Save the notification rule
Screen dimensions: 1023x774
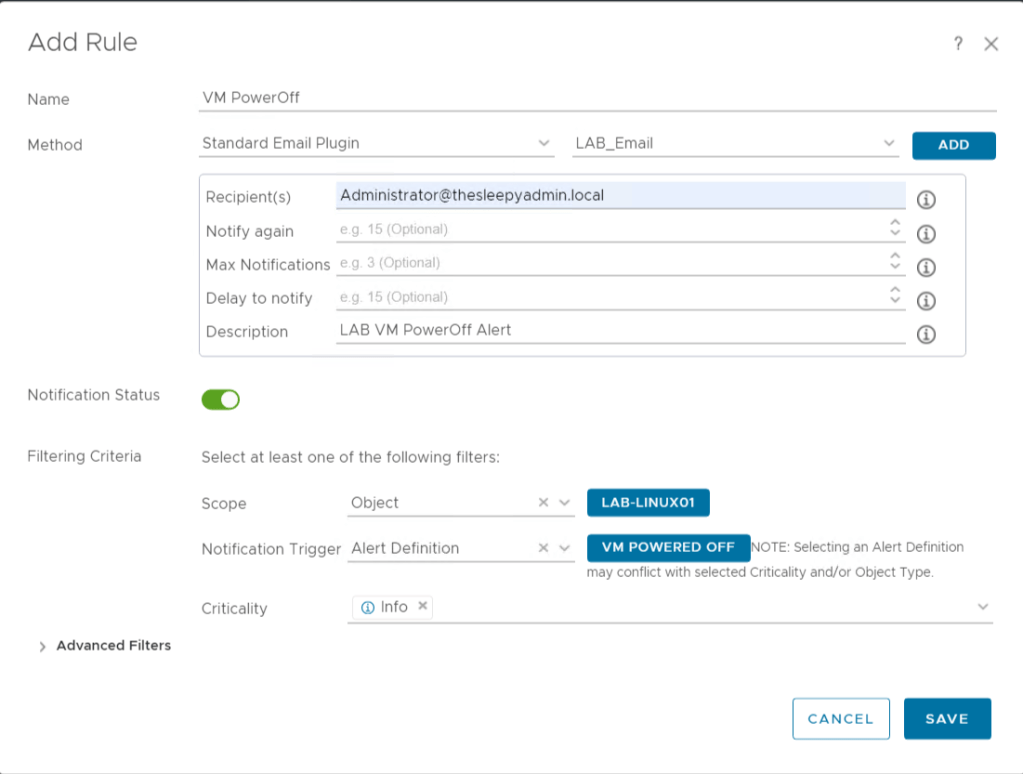pos(946,718)
